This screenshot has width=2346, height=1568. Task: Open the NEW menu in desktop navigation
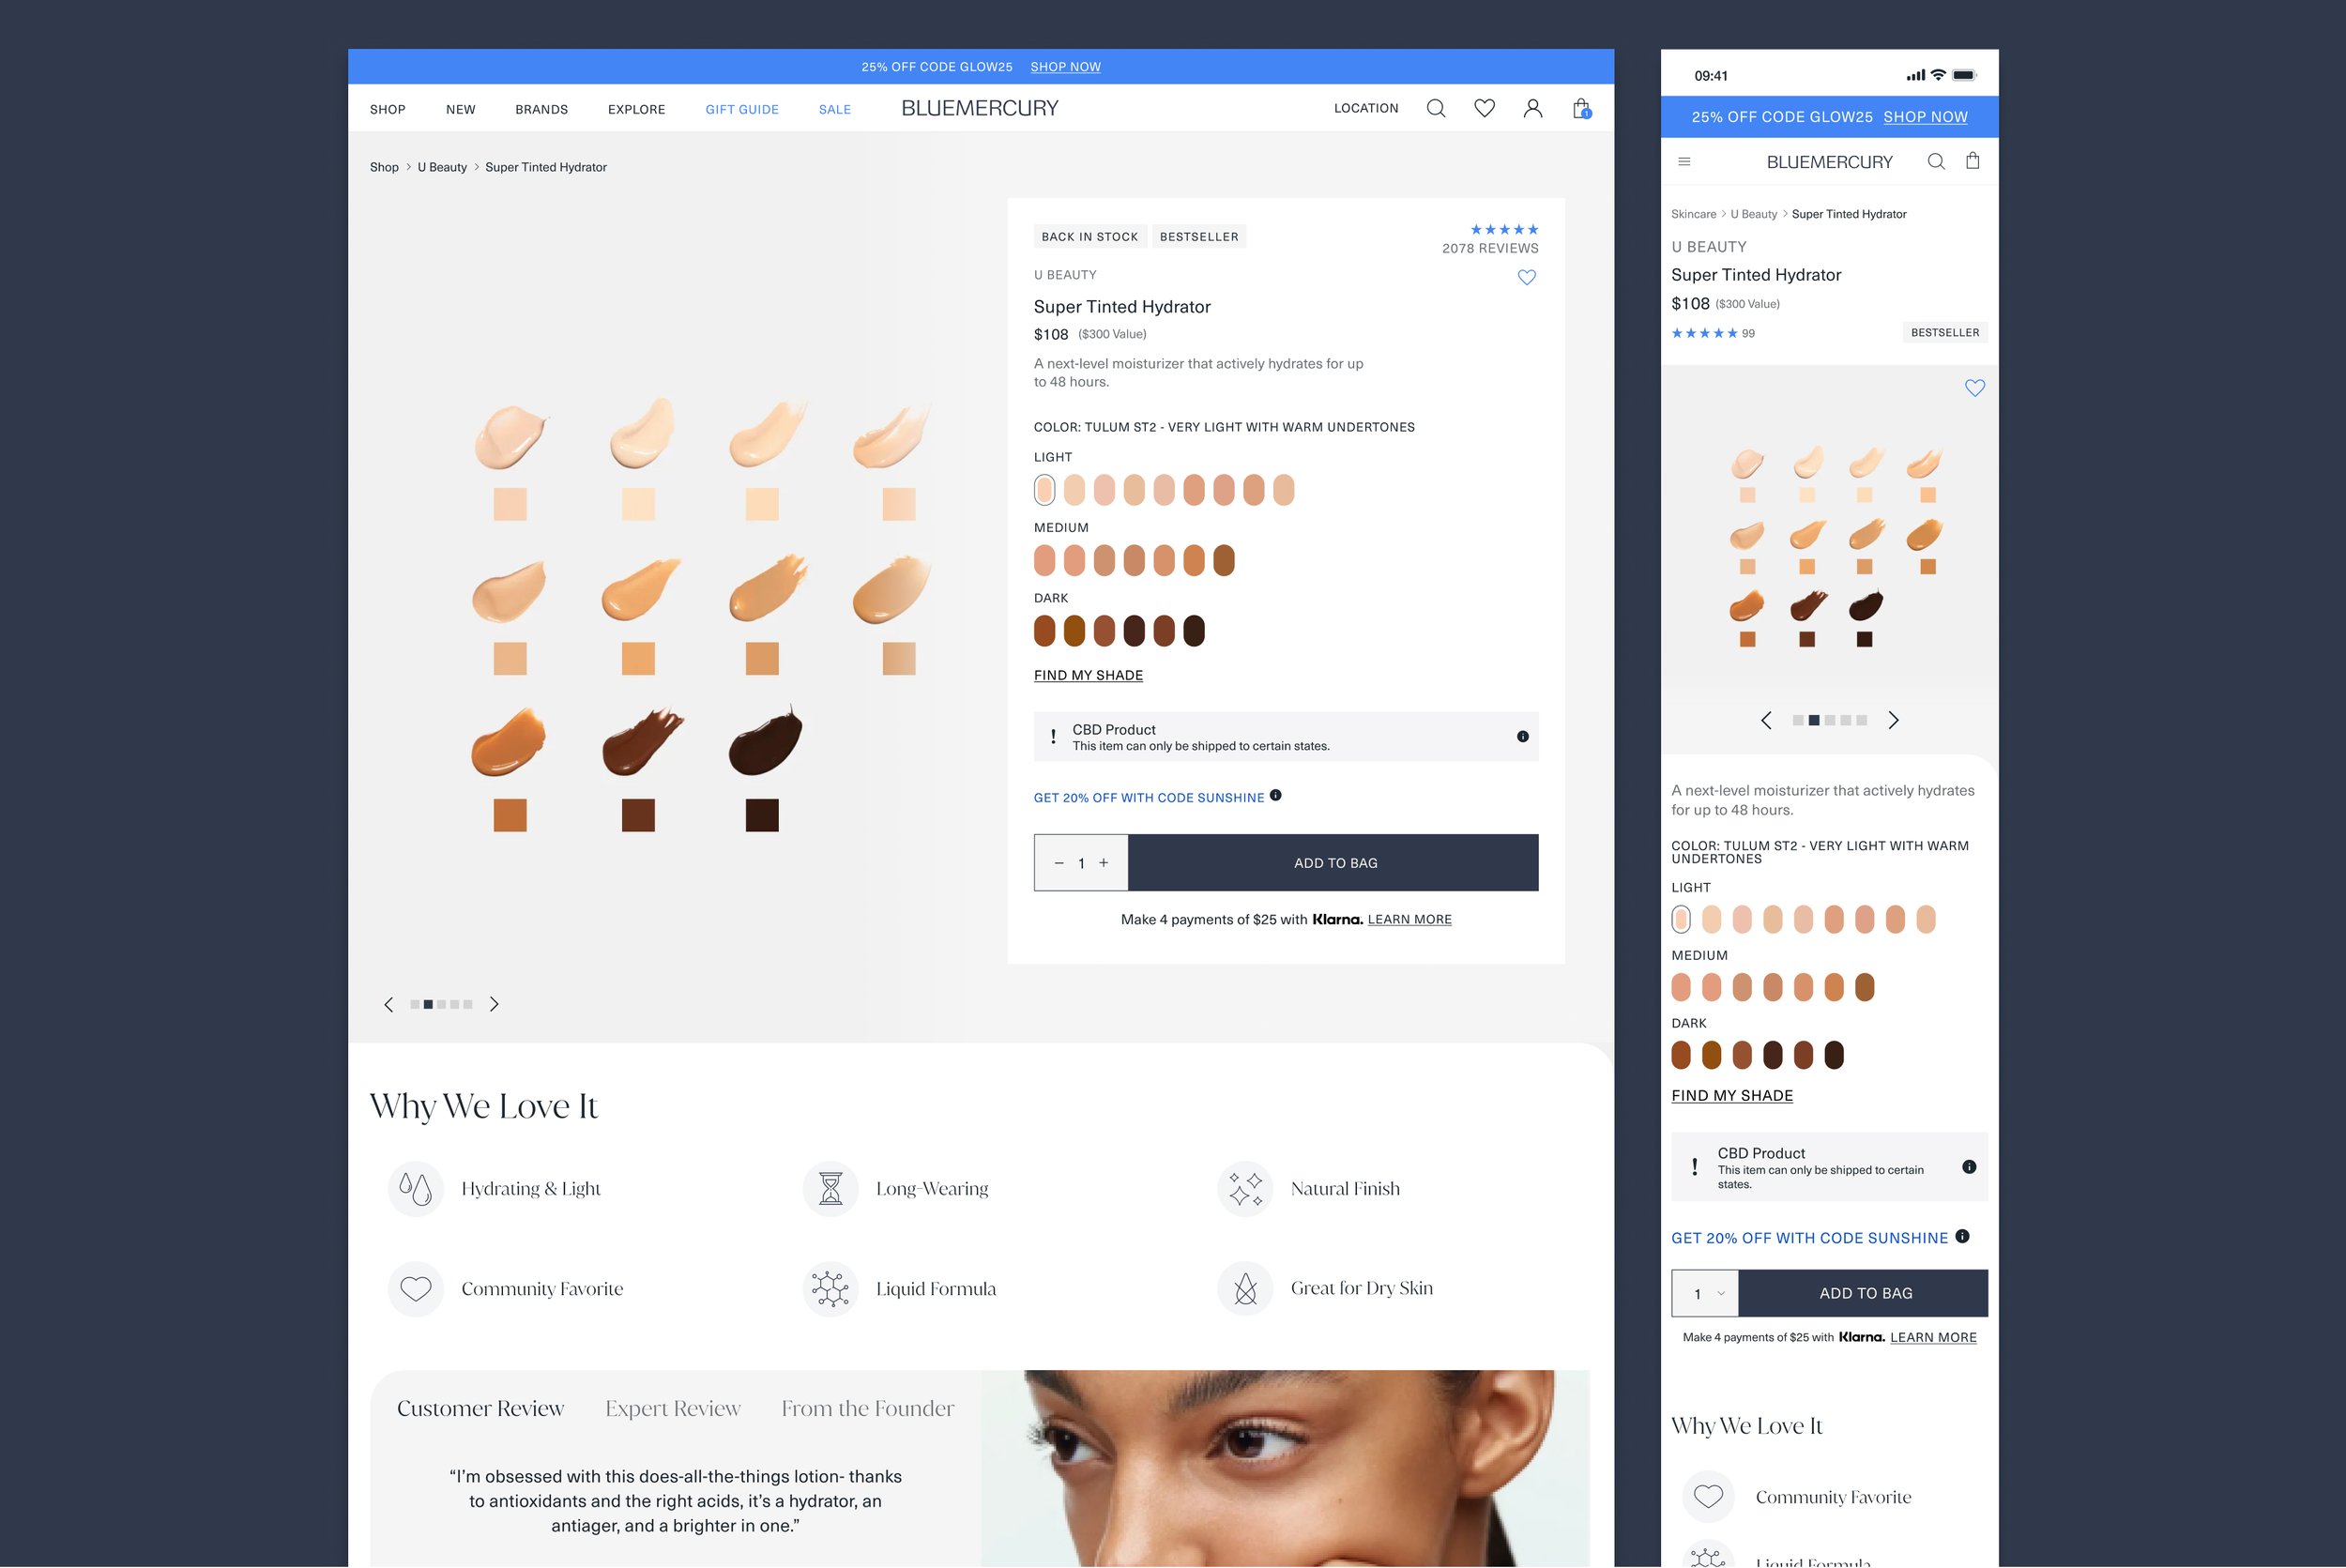point(460,109)
